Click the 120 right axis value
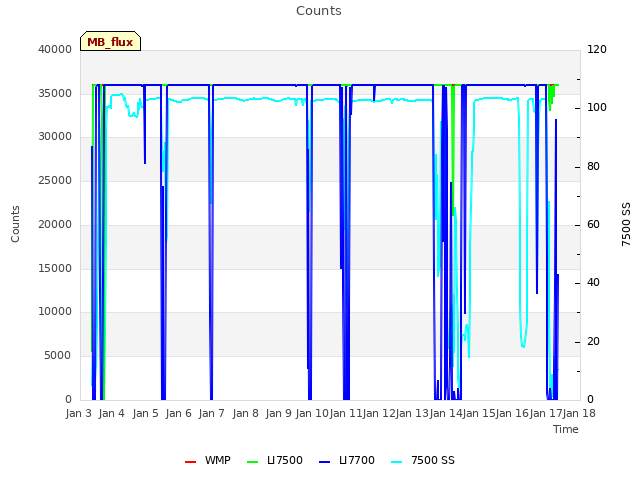Screen dimensions: 640x480 pyautogui.click(x=597, y=49)
